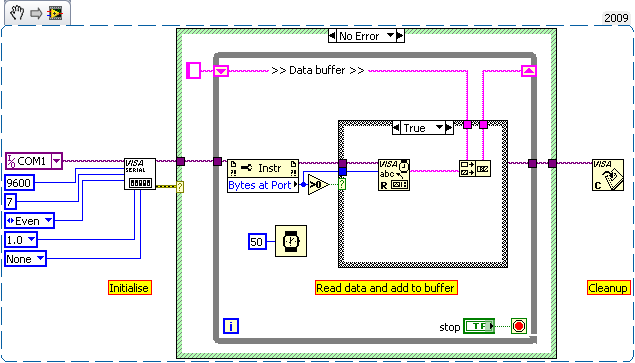
Task: Click the 2009 version label
Action: point(616,18)
